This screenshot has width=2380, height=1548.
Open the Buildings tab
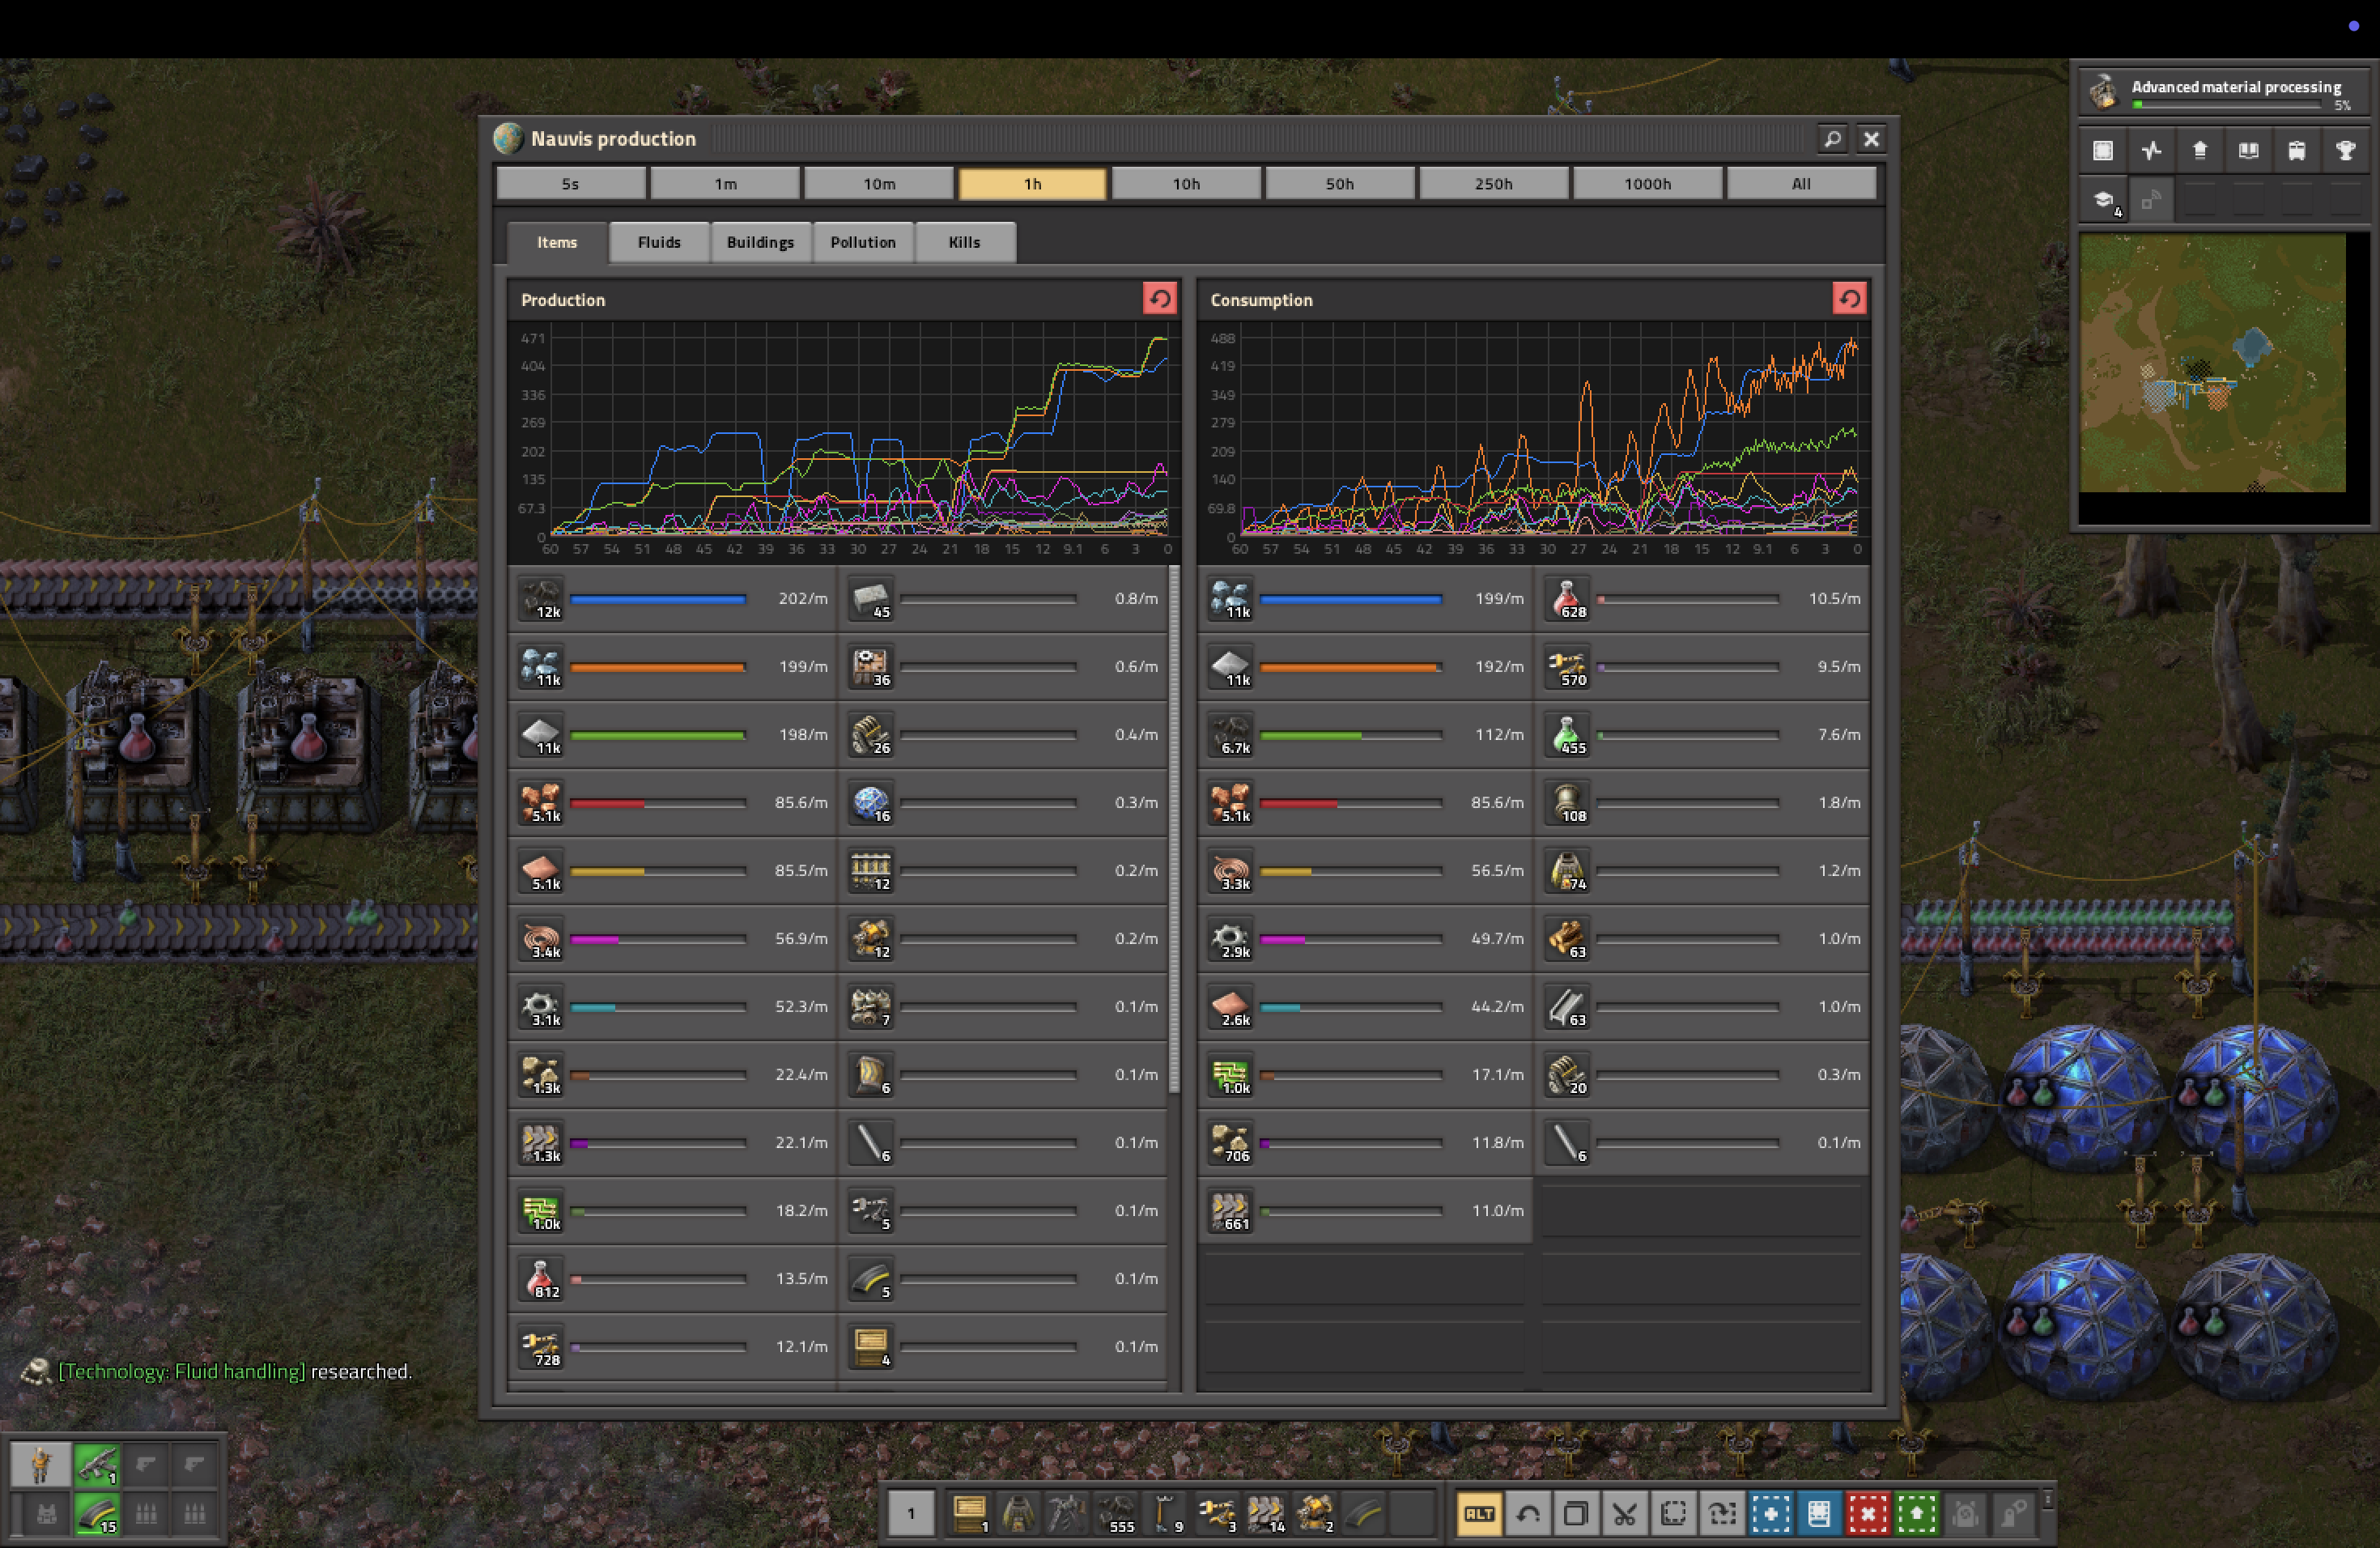(760, 242)
